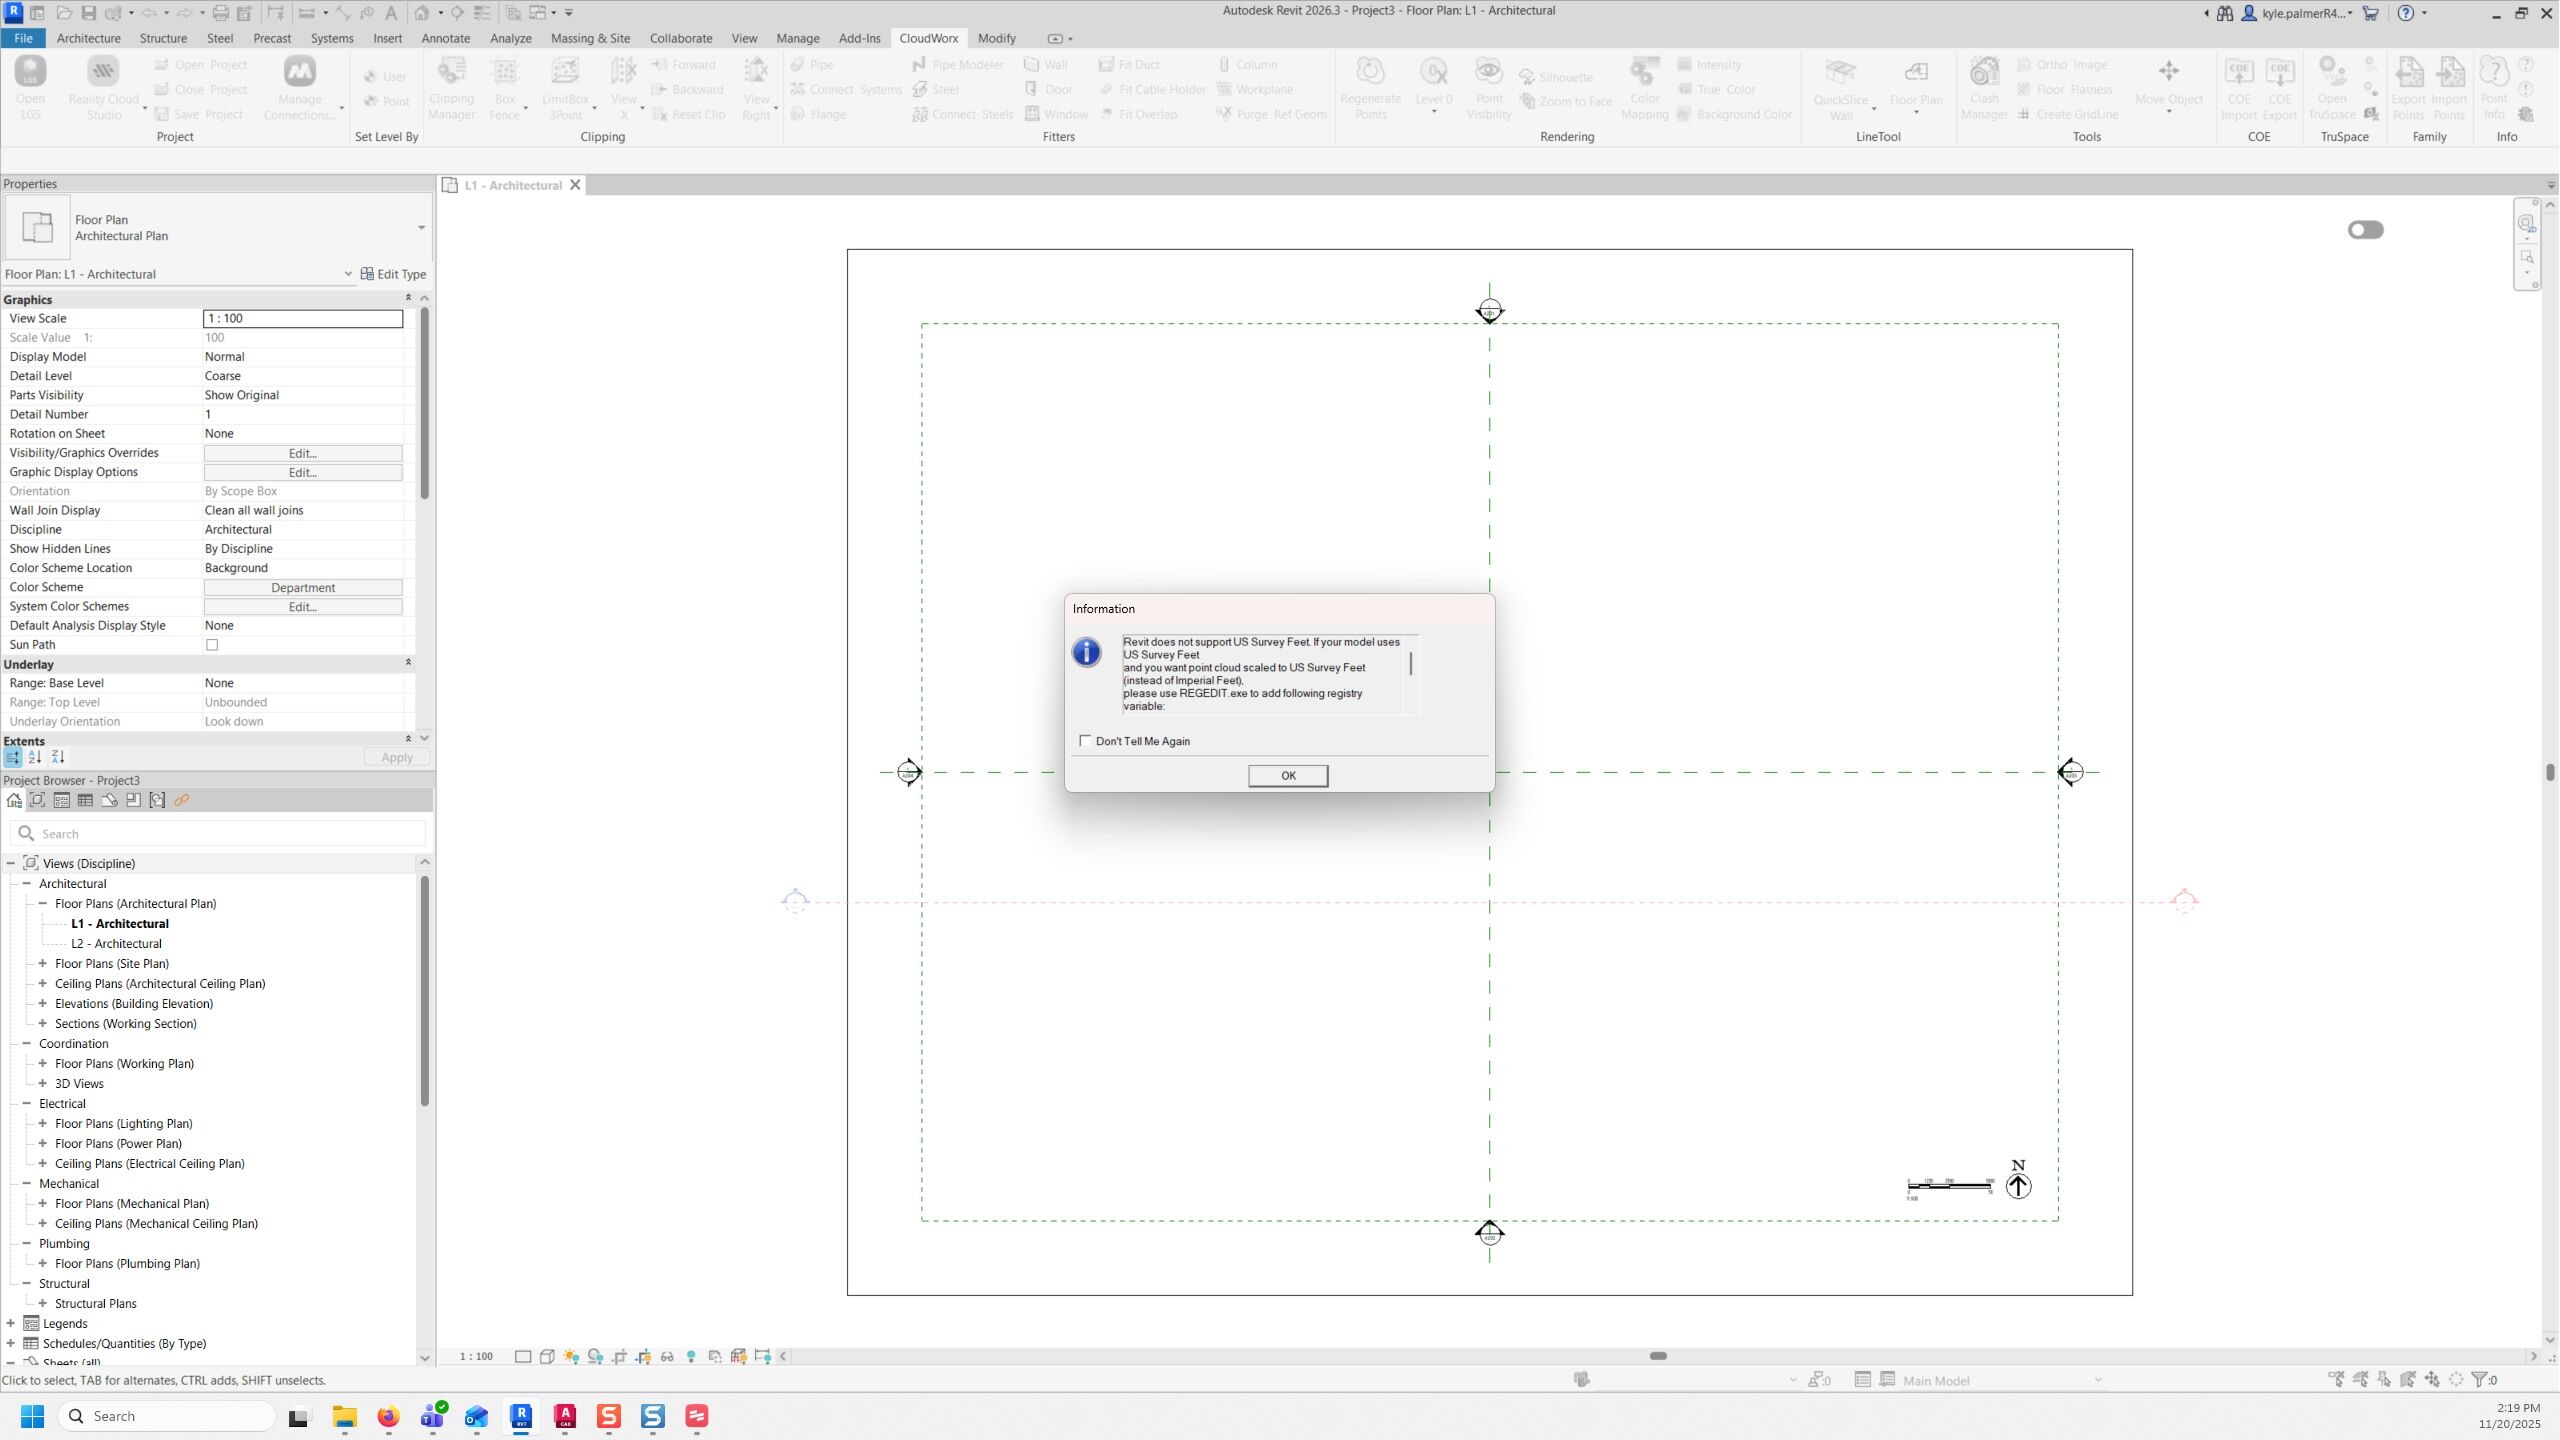Open the Floor Plan type selector dropdown
The width and height of the screenshot is (2560, 1440).
(421, 228)
